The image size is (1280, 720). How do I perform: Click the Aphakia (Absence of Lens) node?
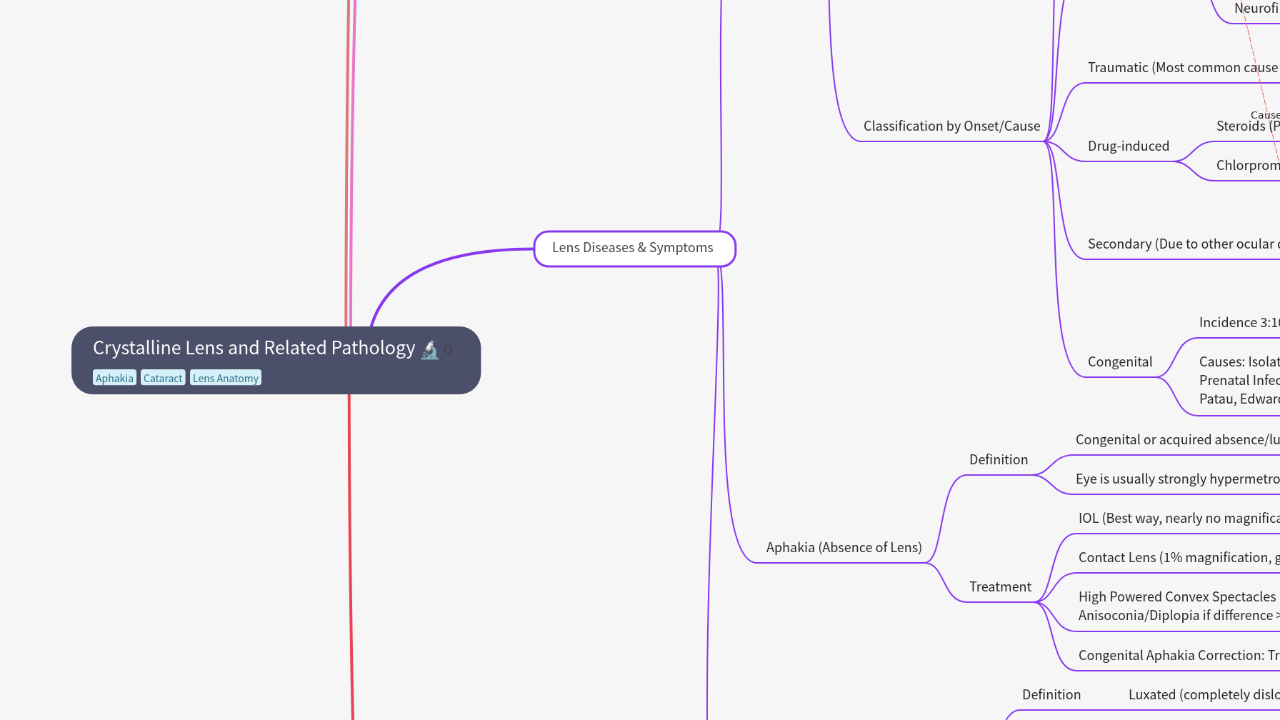843,547
